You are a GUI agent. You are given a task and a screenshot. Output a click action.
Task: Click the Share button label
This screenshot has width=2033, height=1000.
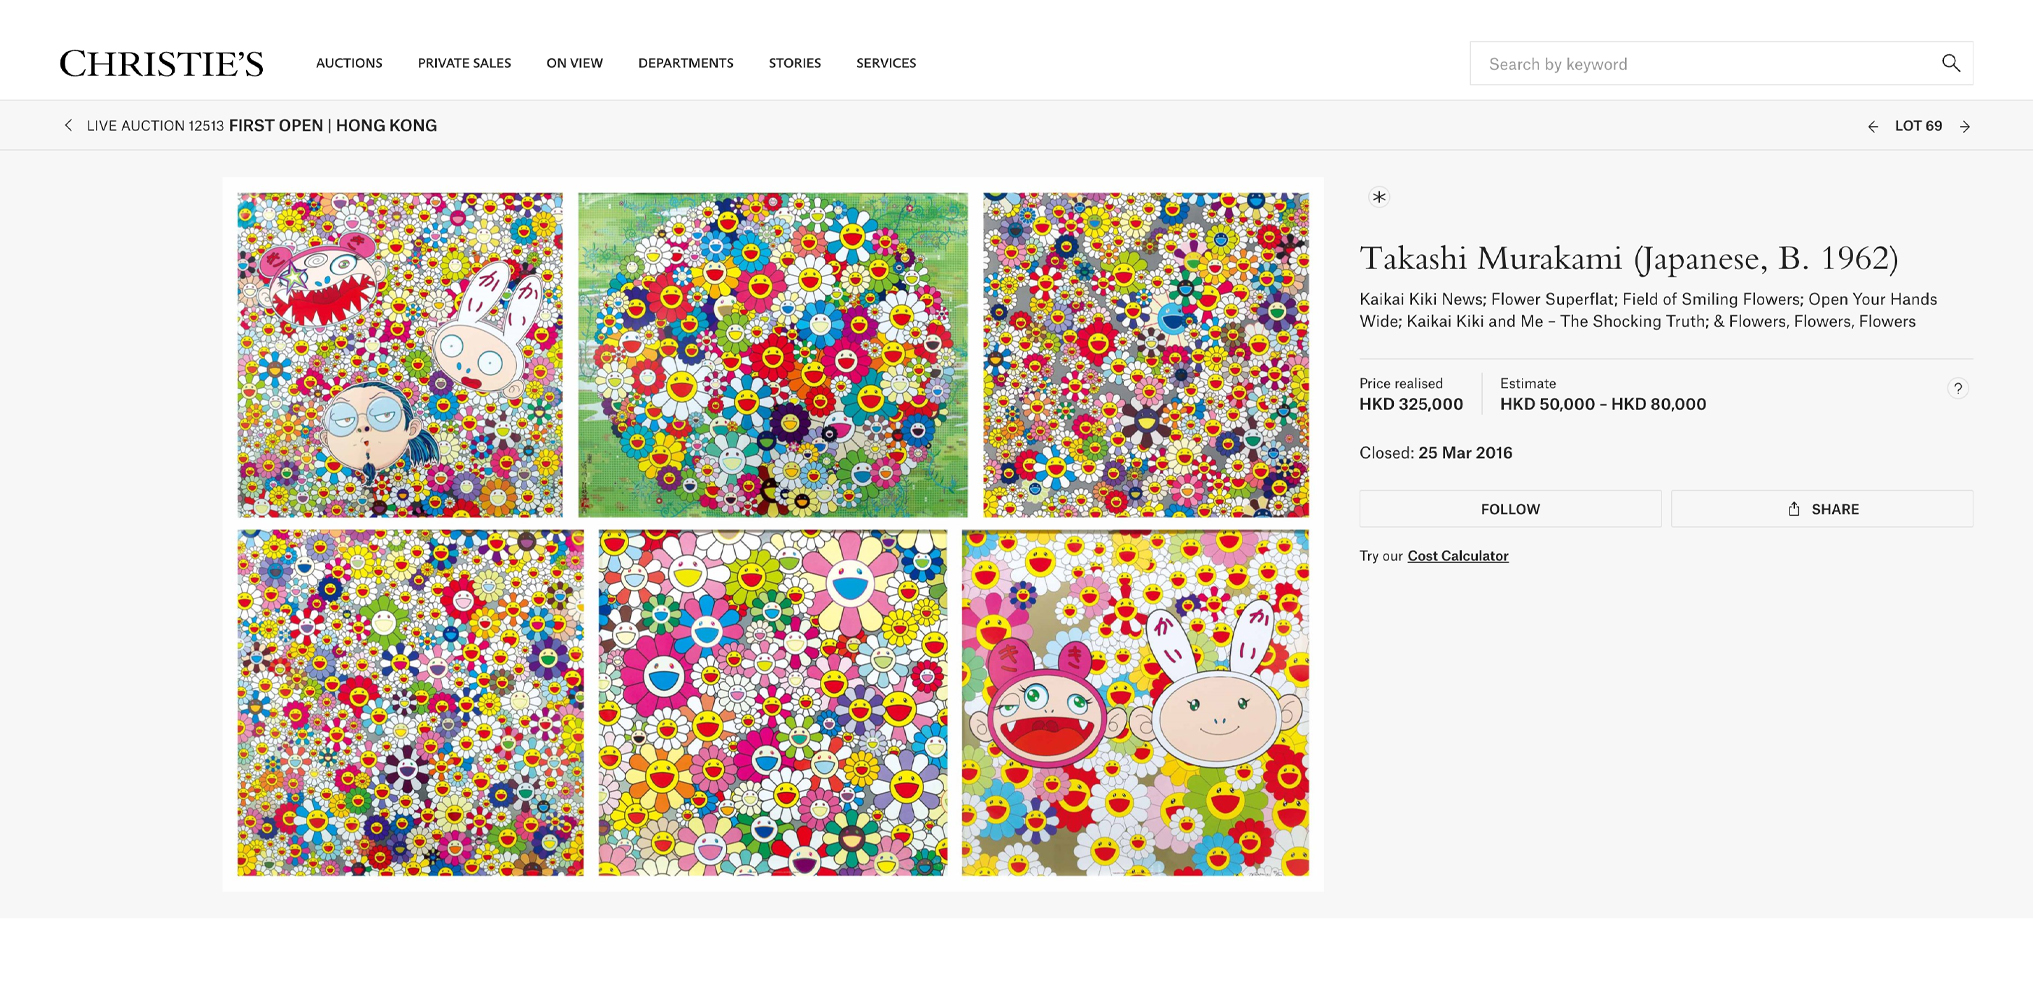pos(1835,509)
